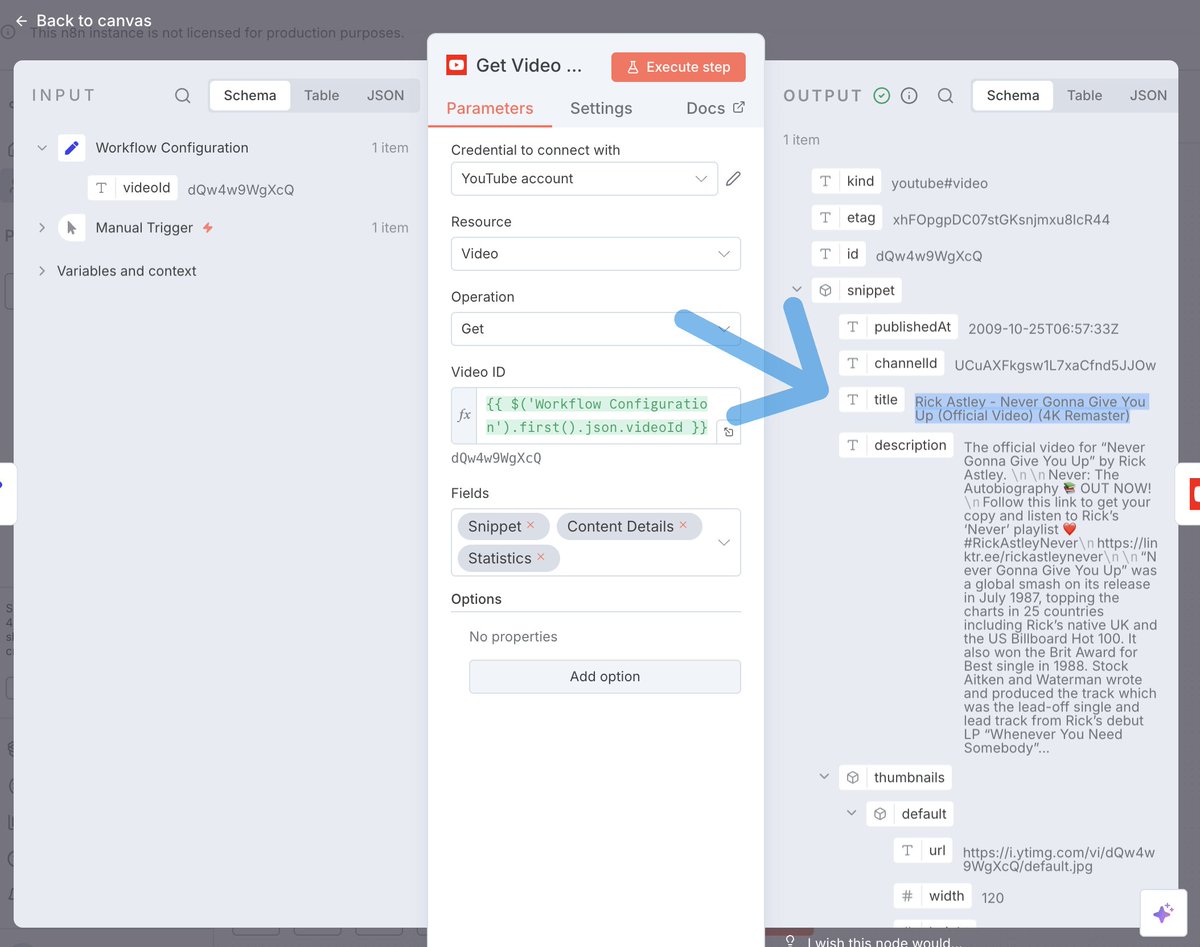
Task: Remove Statistics field tag
Action: (541, 558)
